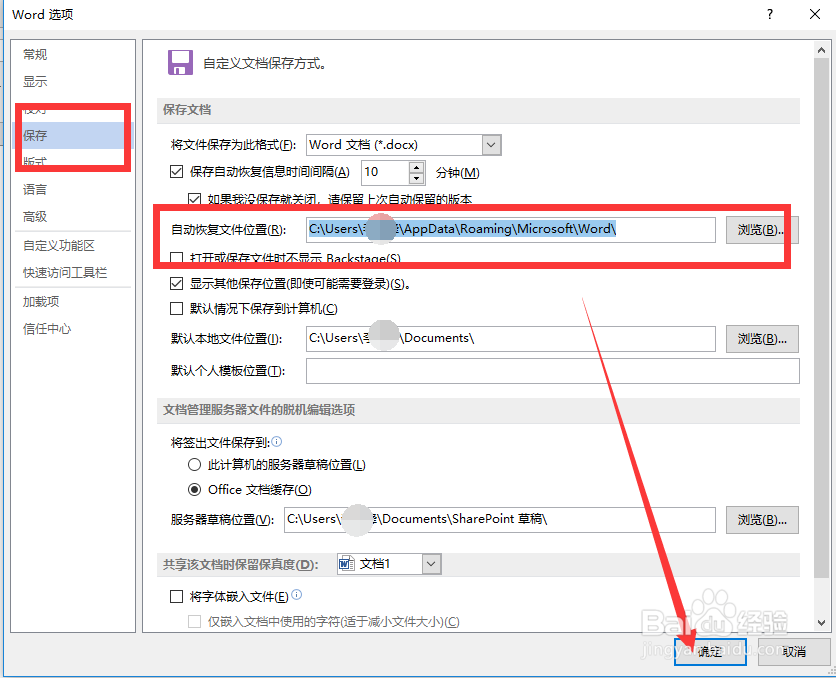Toggle 如果我没保存就关闭 keep last version checkbox
This screenshot has height=678, width=836.
pos(195,199)
